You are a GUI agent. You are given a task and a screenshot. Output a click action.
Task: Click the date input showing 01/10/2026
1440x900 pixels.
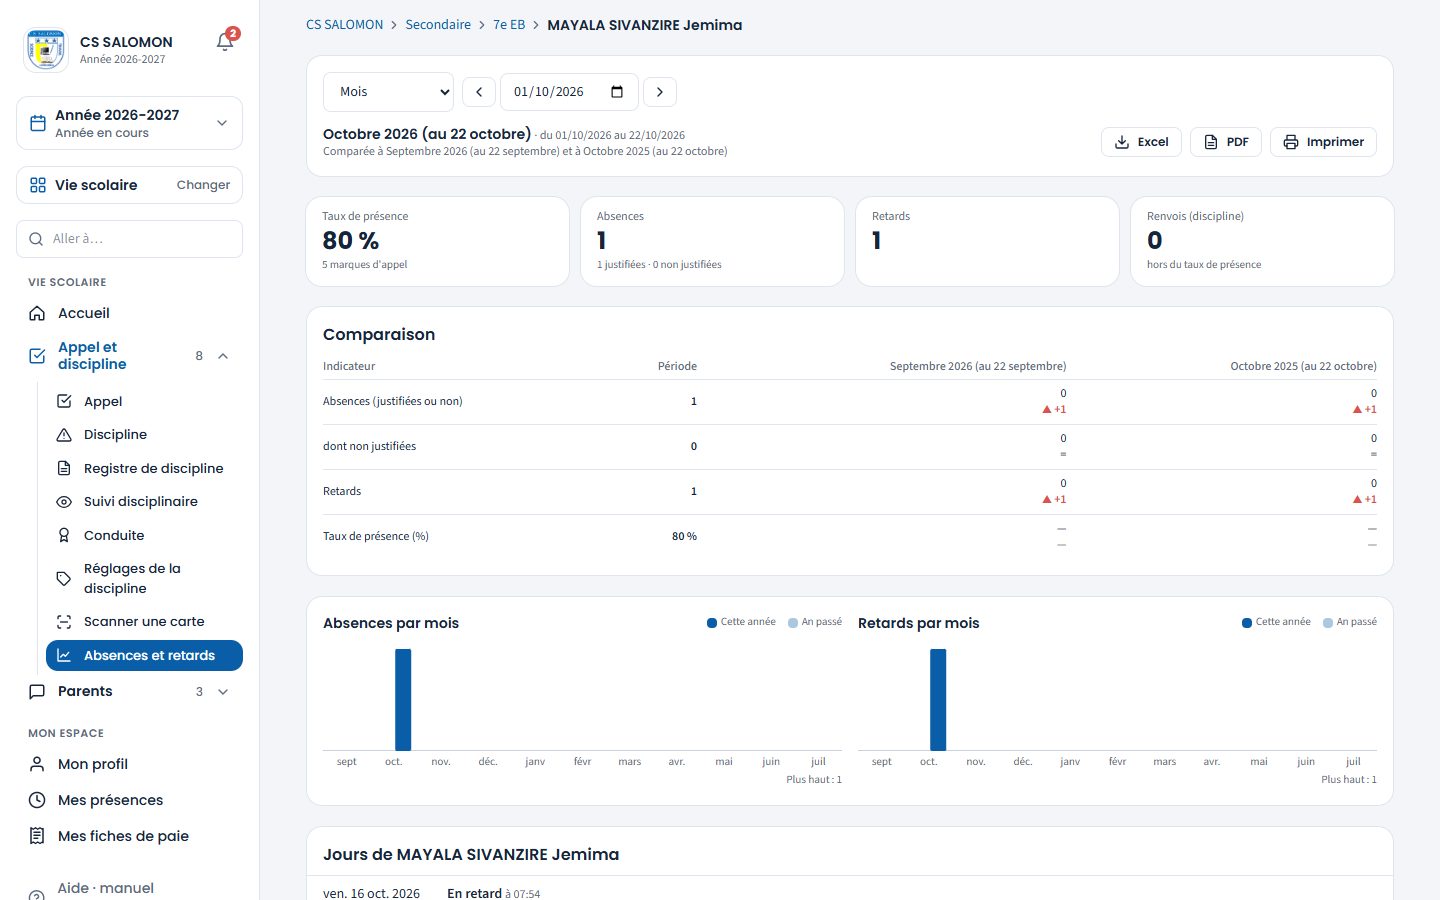click(569, 92)
